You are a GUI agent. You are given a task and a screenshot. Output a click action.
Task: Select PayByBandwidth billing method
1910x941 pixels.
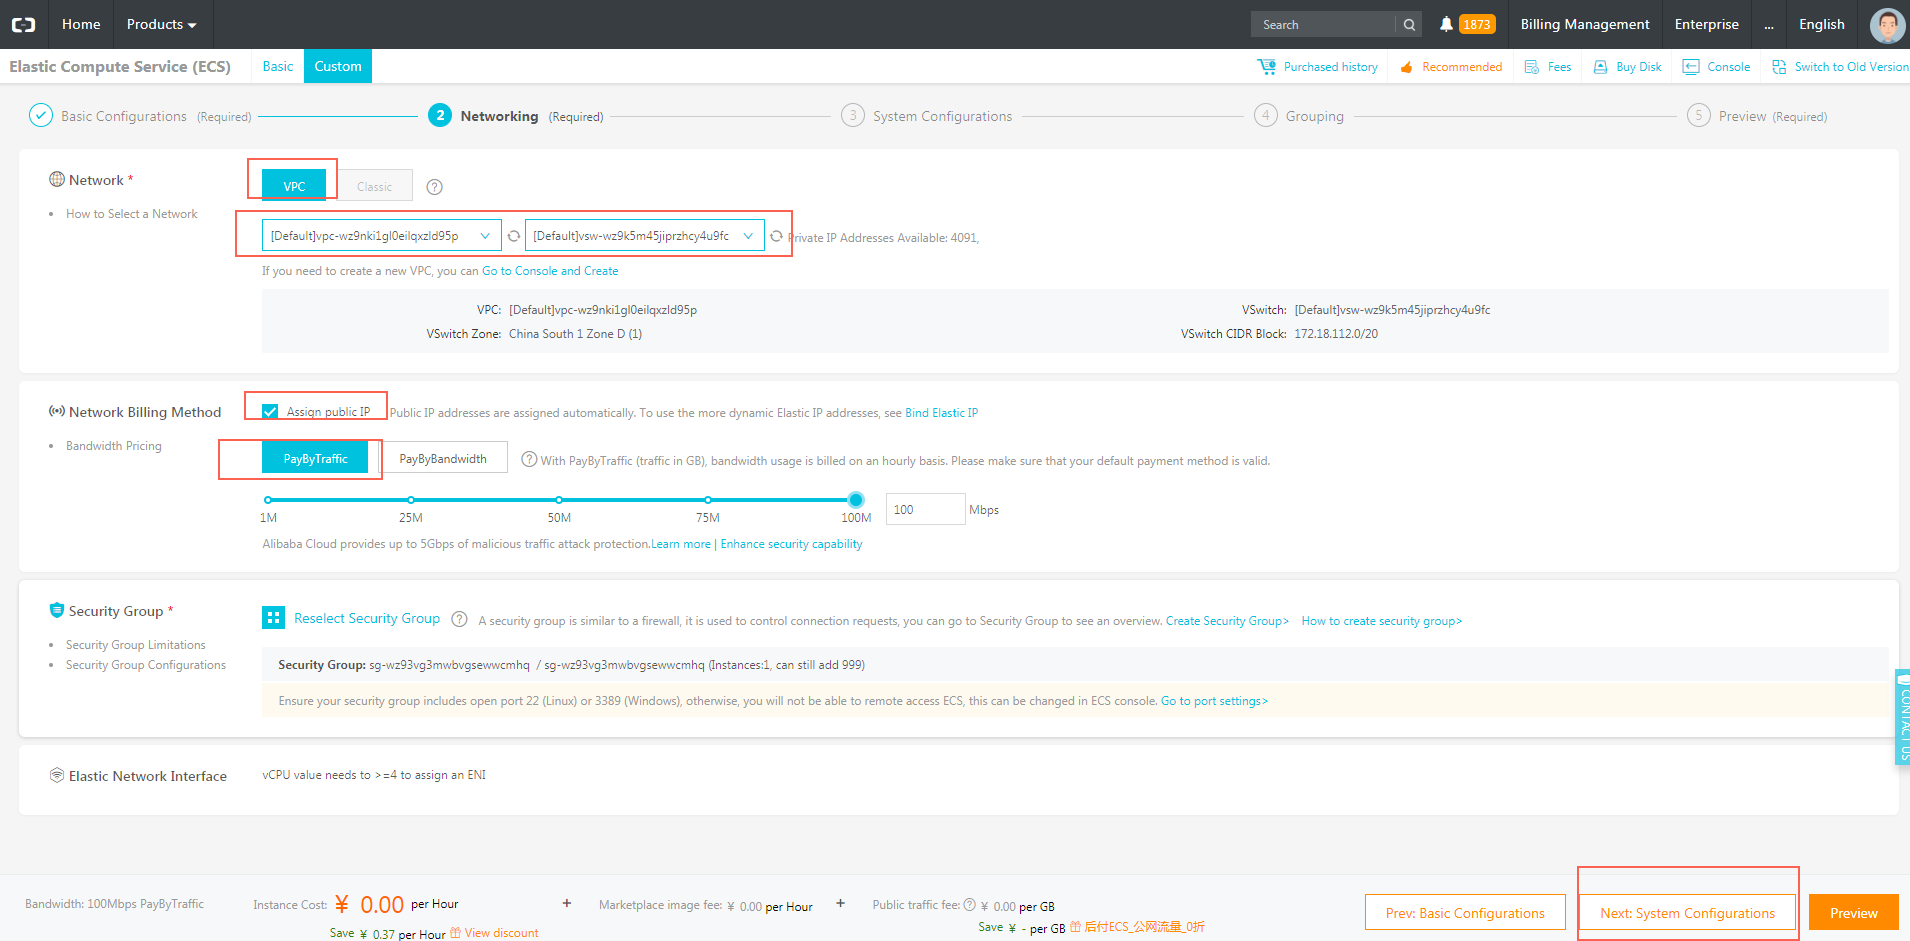tap(443, 458)
